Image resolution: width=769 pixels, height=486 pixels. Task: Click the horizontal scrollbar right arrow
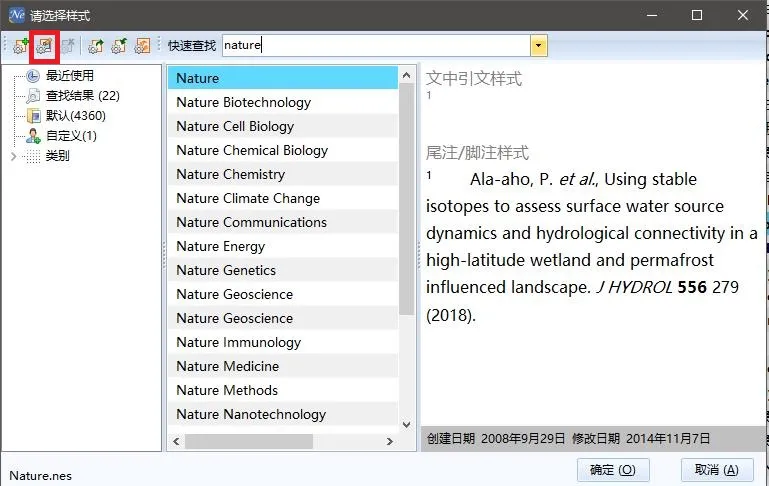tap(389, 441)
